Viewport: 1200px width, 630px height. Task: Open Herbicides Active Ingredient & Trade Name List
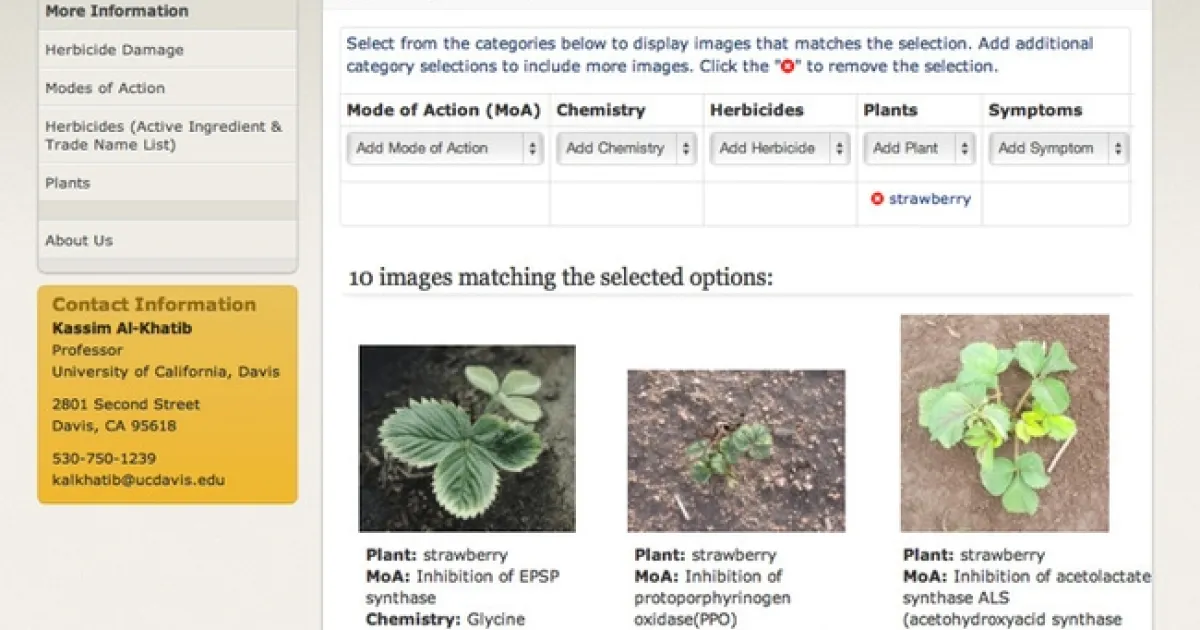[x=164, y=136]
